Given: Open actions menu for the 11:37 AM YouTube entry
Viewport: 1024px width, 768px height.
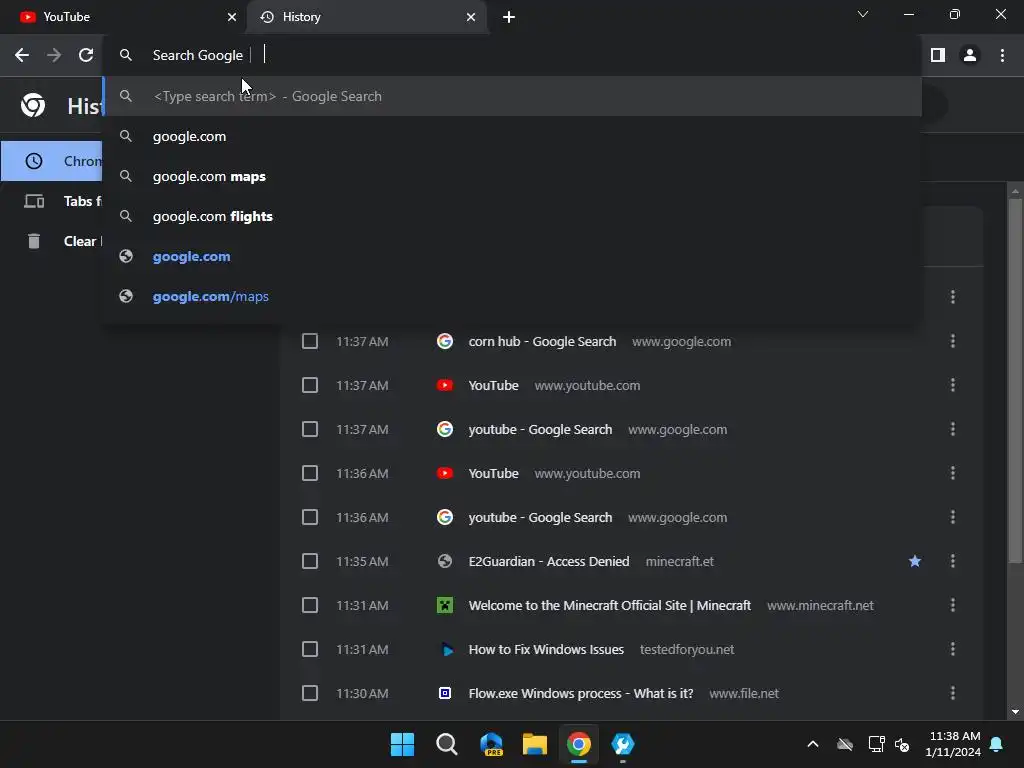Looking at the screenshot, I should pos(952,385).
